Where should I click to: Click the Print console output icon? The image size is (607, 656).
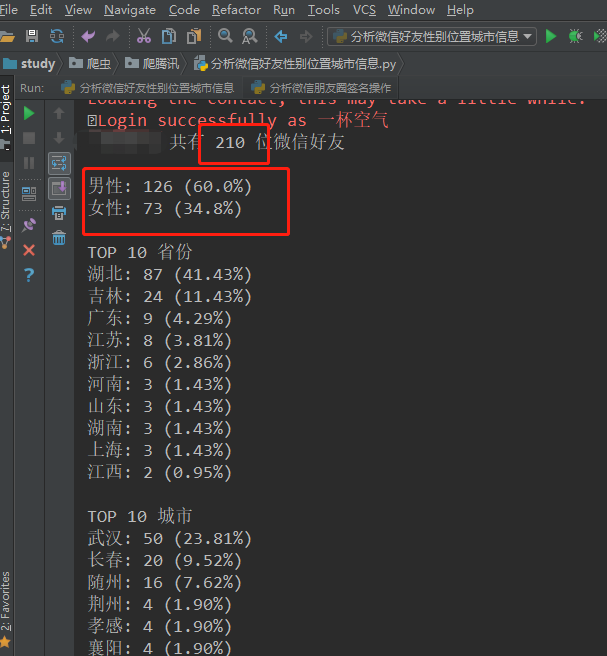59,213
